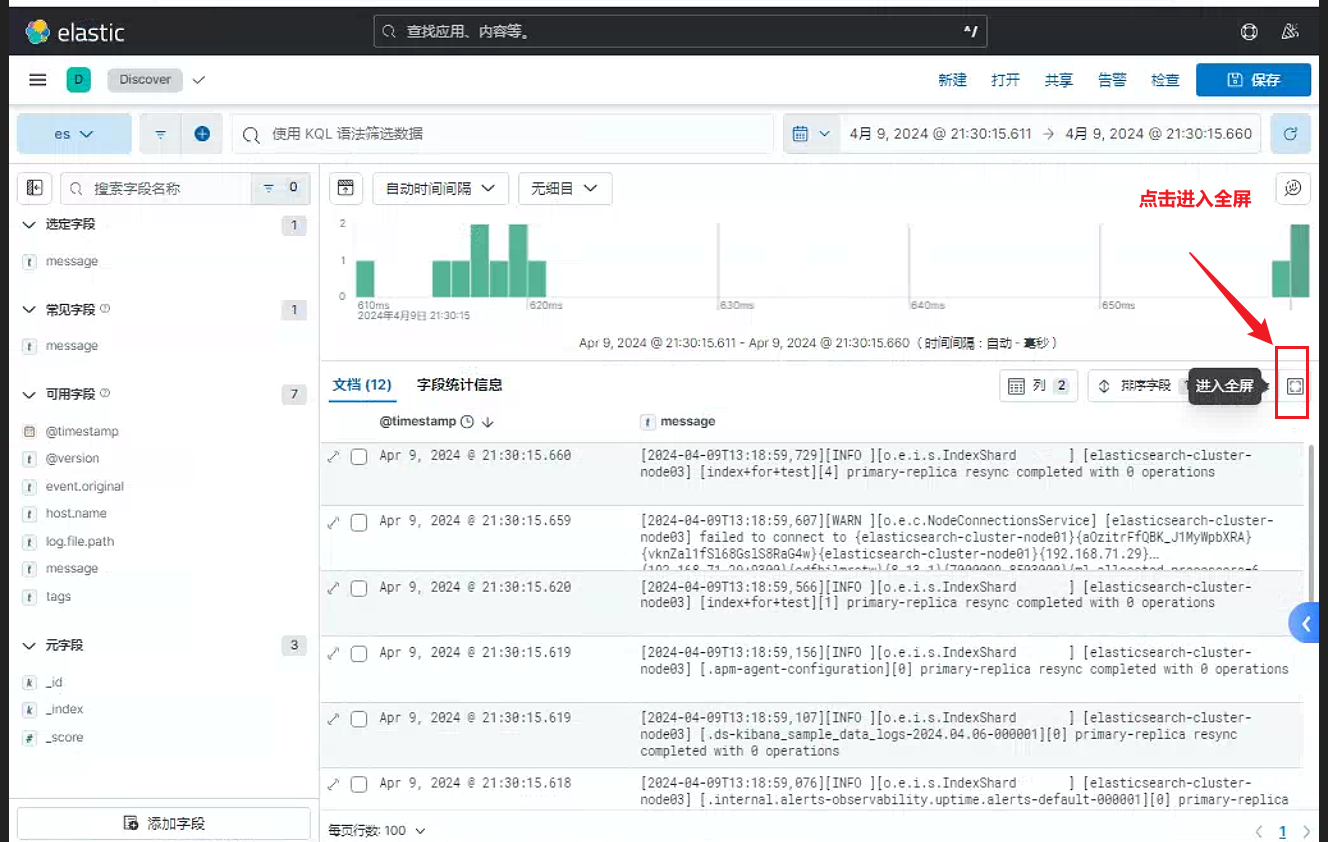Screen dimensions: 1328x842
Task: Open the 每页行数 100 dropdown
Action: tap(377, 830)
